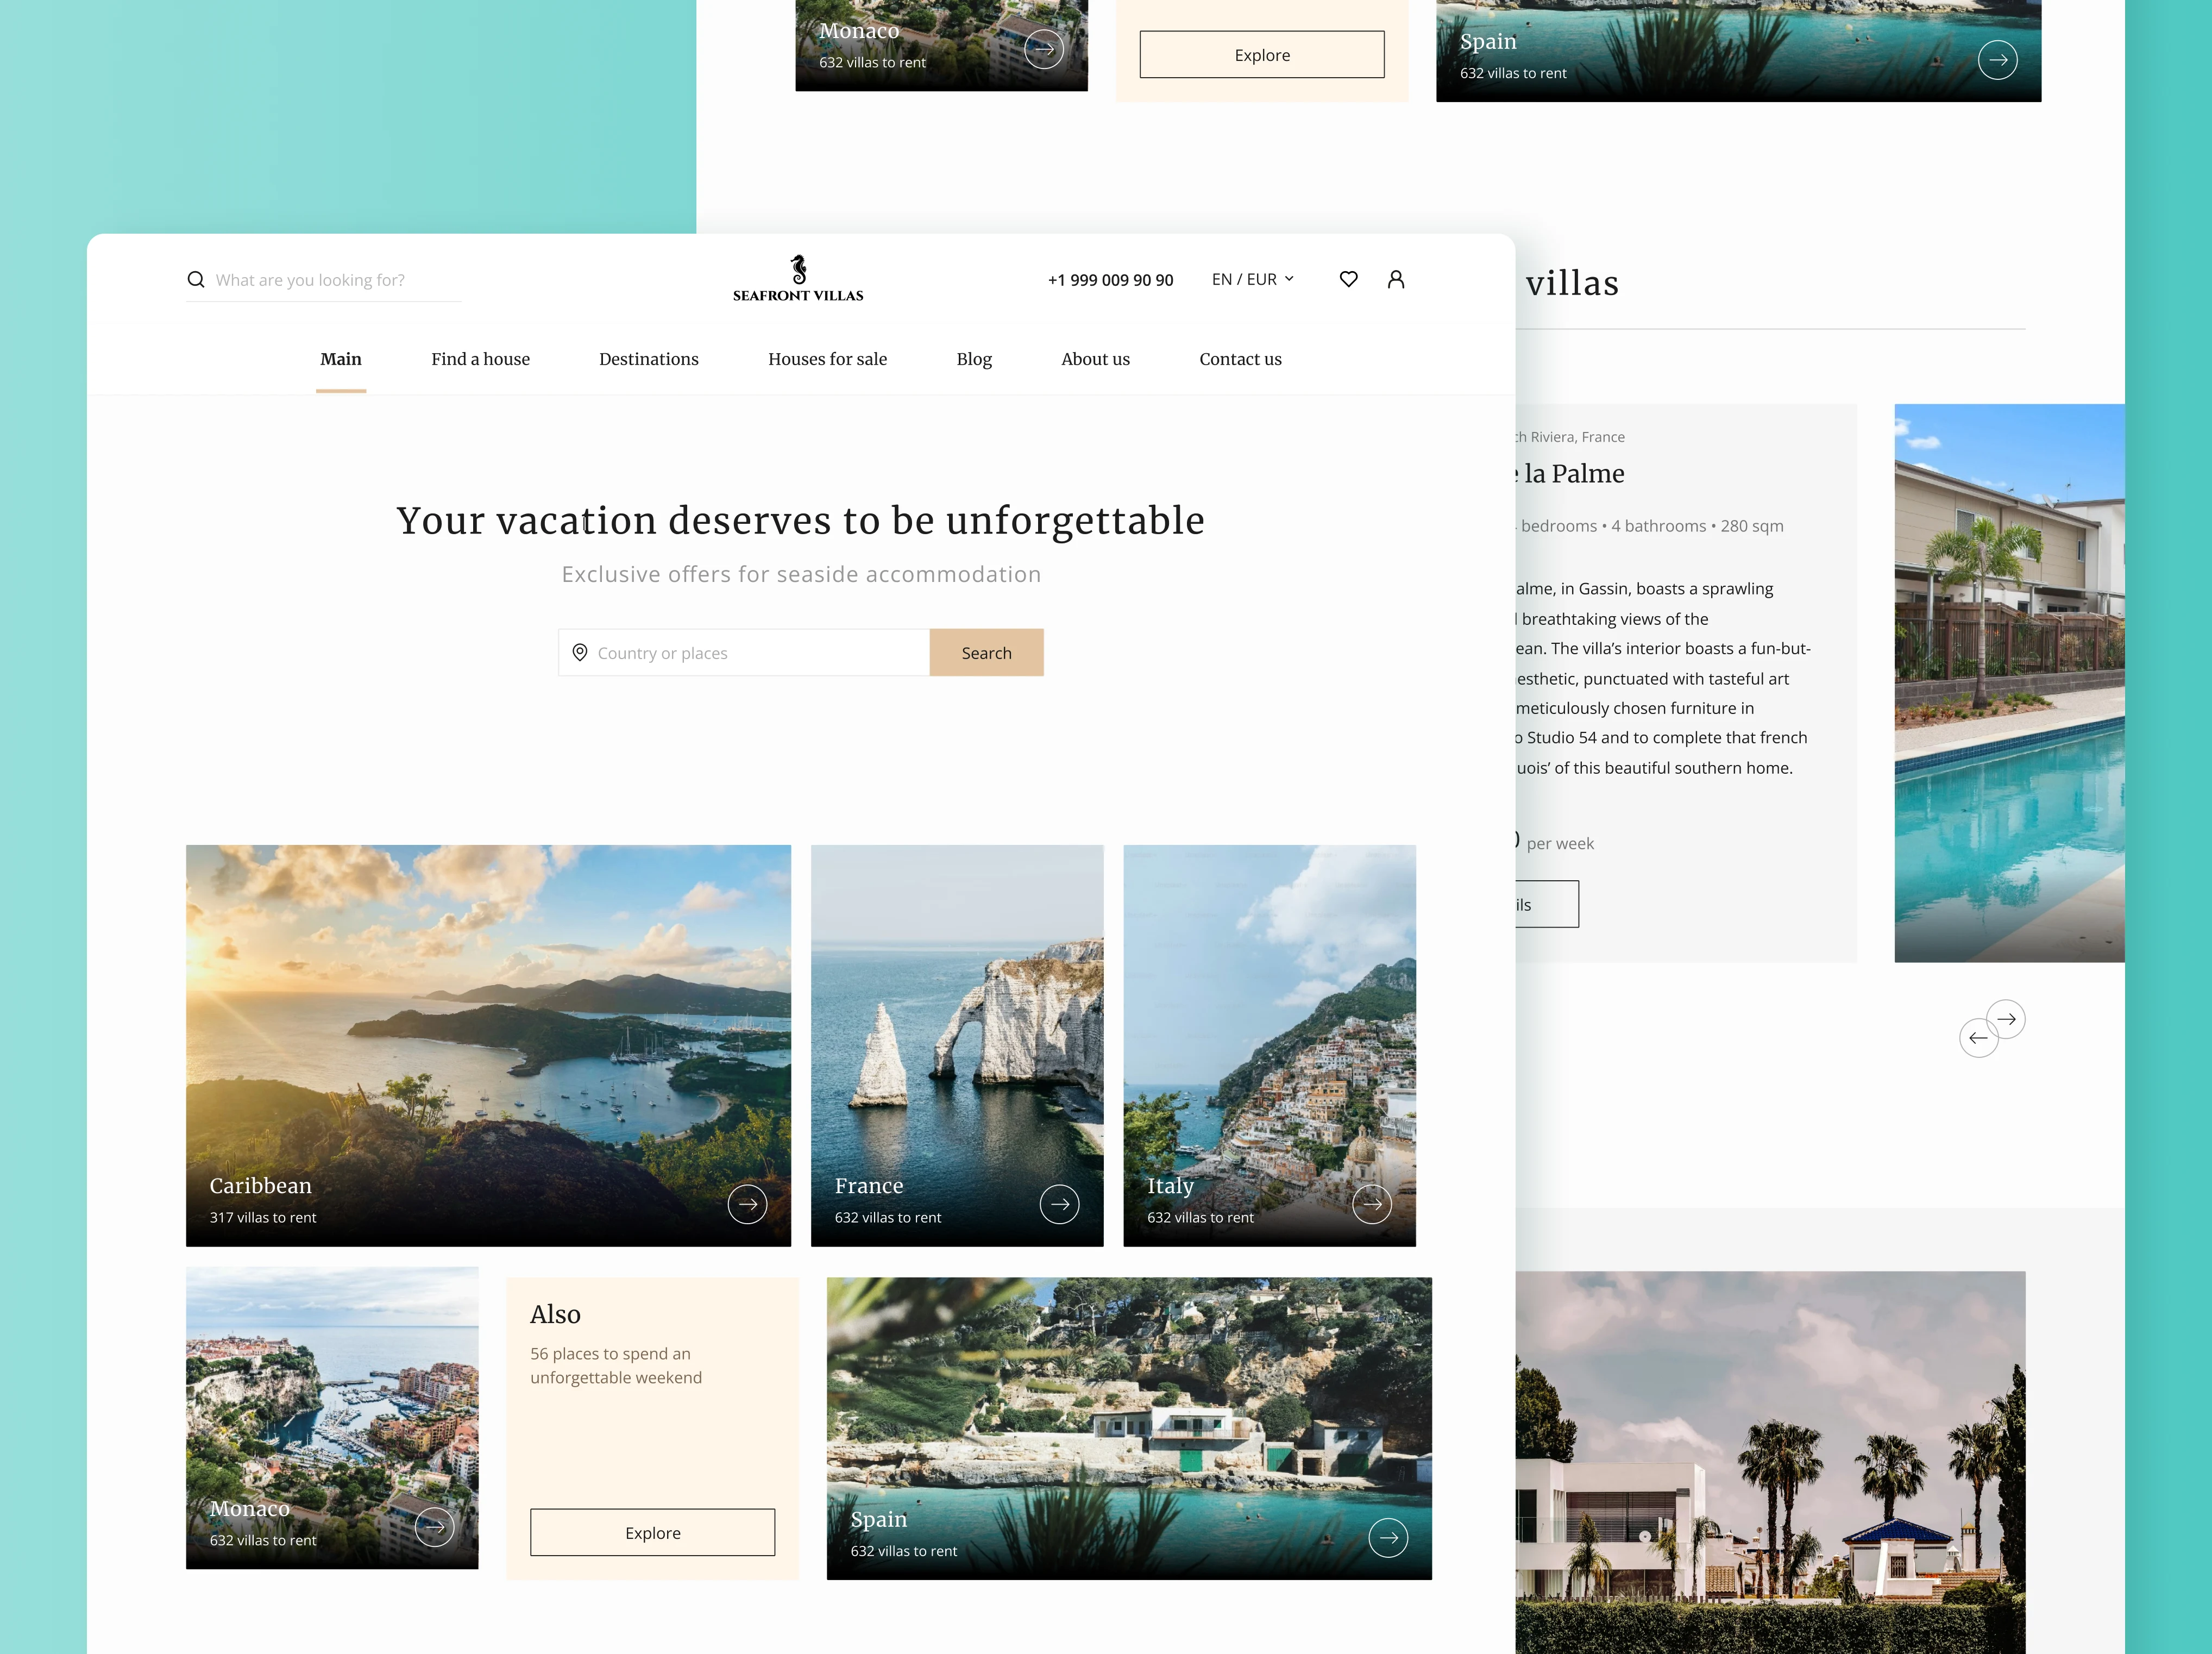Click the search magnifier icon in header
Screen dimensions: 2212x1654
[196, 280]
